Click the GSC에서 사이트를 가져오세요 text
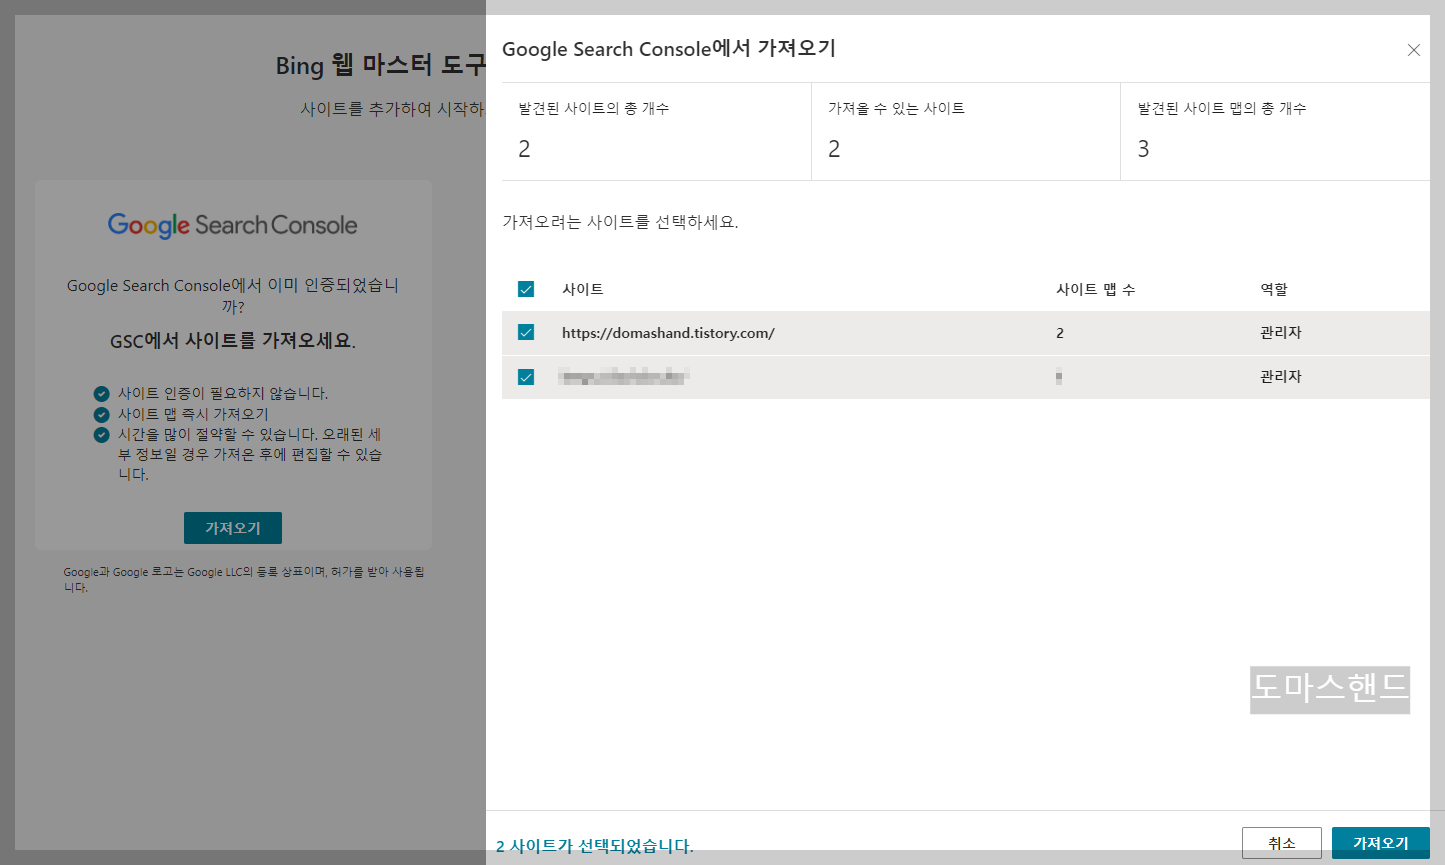The width and height of the screenshot is (1445, 865). click(x=233, y=341)
